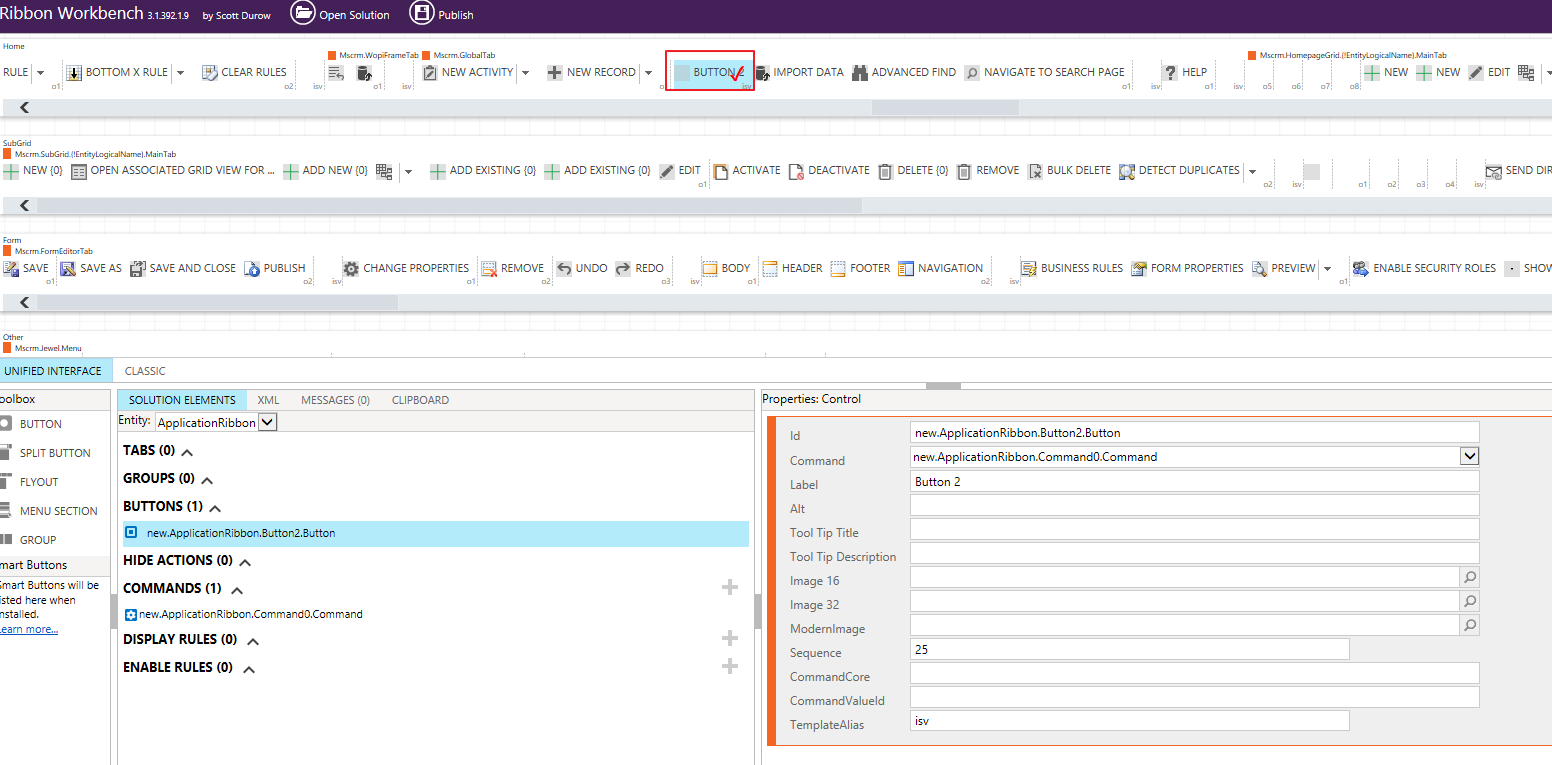
Task: Click Deactivate in the SubGrid ribbon
Action: point(829,171)
